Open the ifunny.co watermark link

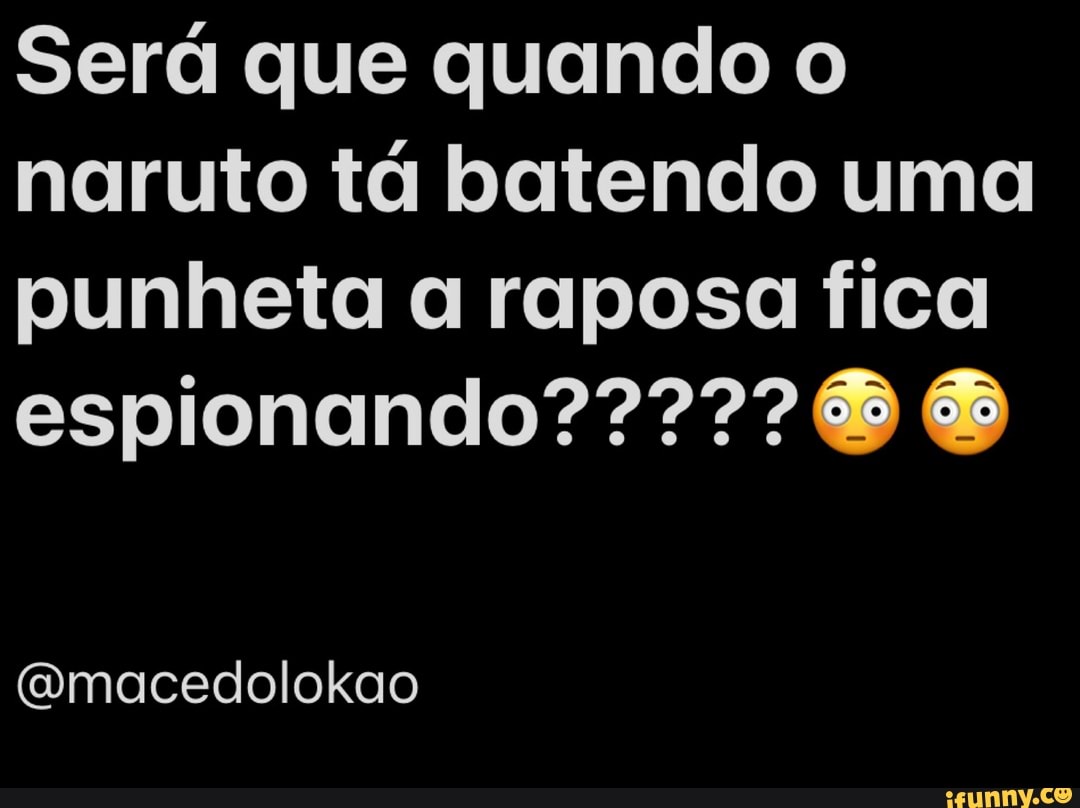tap(1008, 797)
